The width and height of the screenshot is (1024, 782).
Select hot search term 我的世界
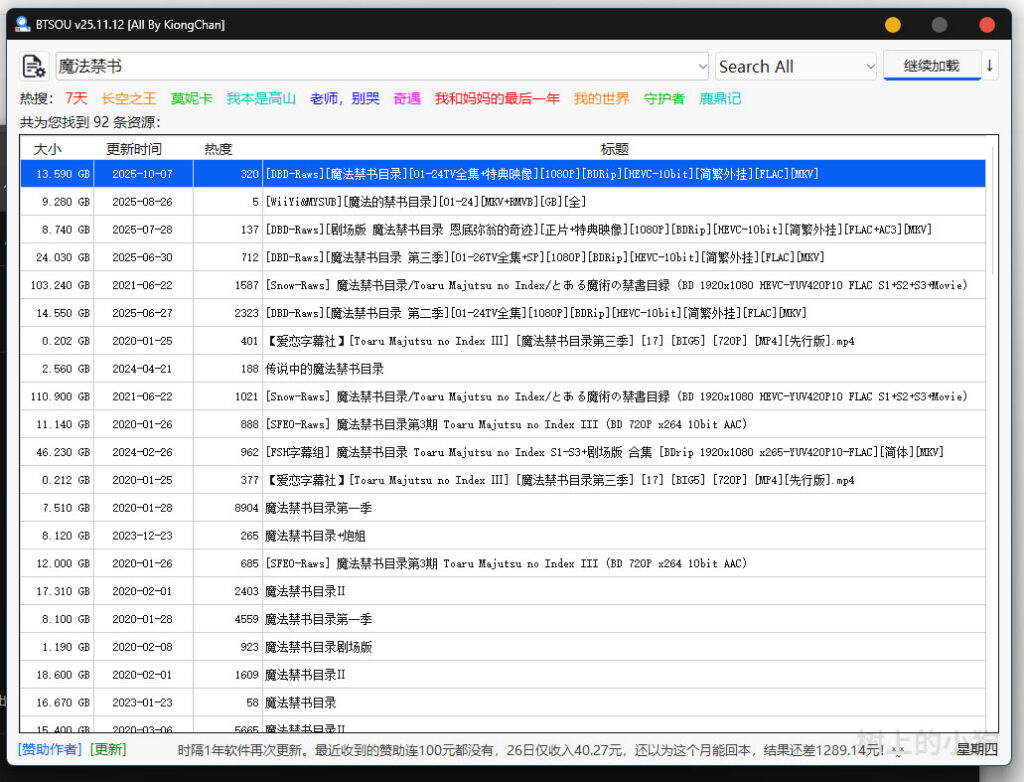pyautogui.click(x=601, y=98)
